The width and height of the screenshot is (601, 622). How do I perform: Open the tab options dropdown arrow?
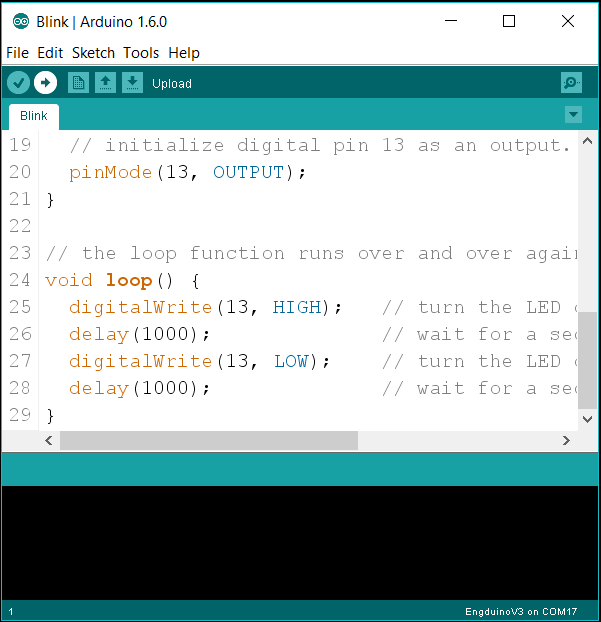(x=573, y=115)
